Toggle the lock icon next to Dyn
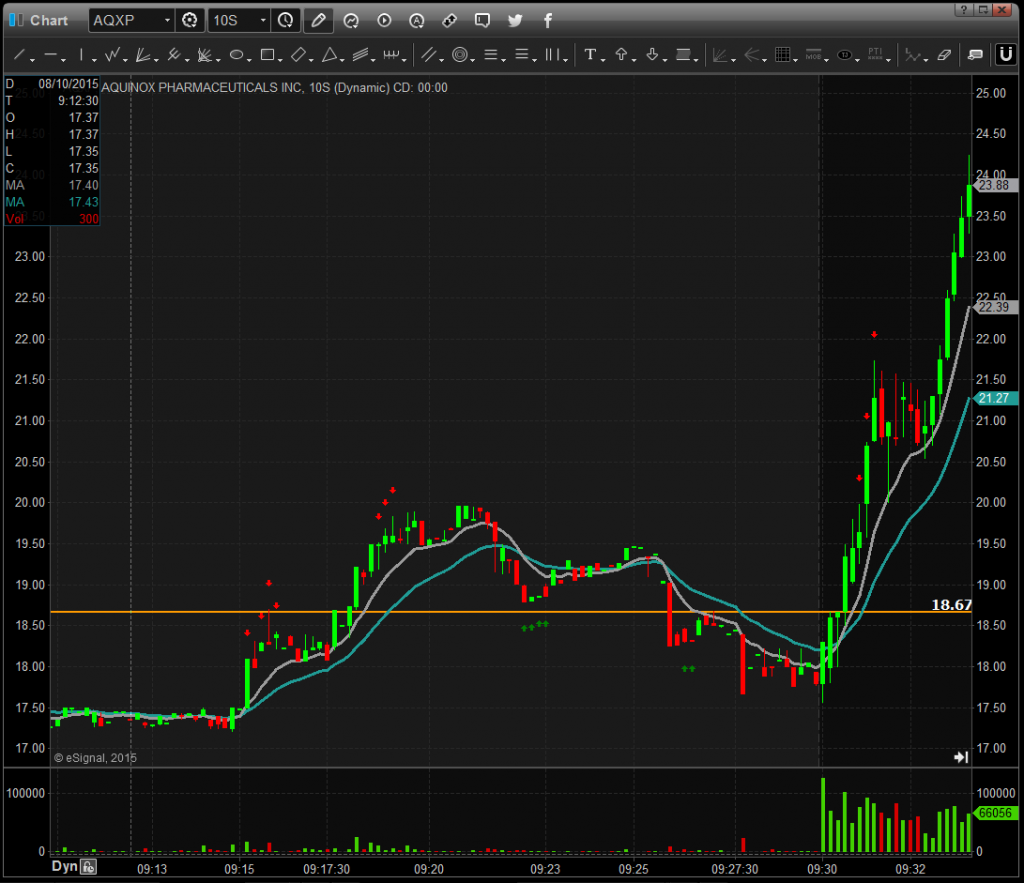 click(x=88, y=867)
